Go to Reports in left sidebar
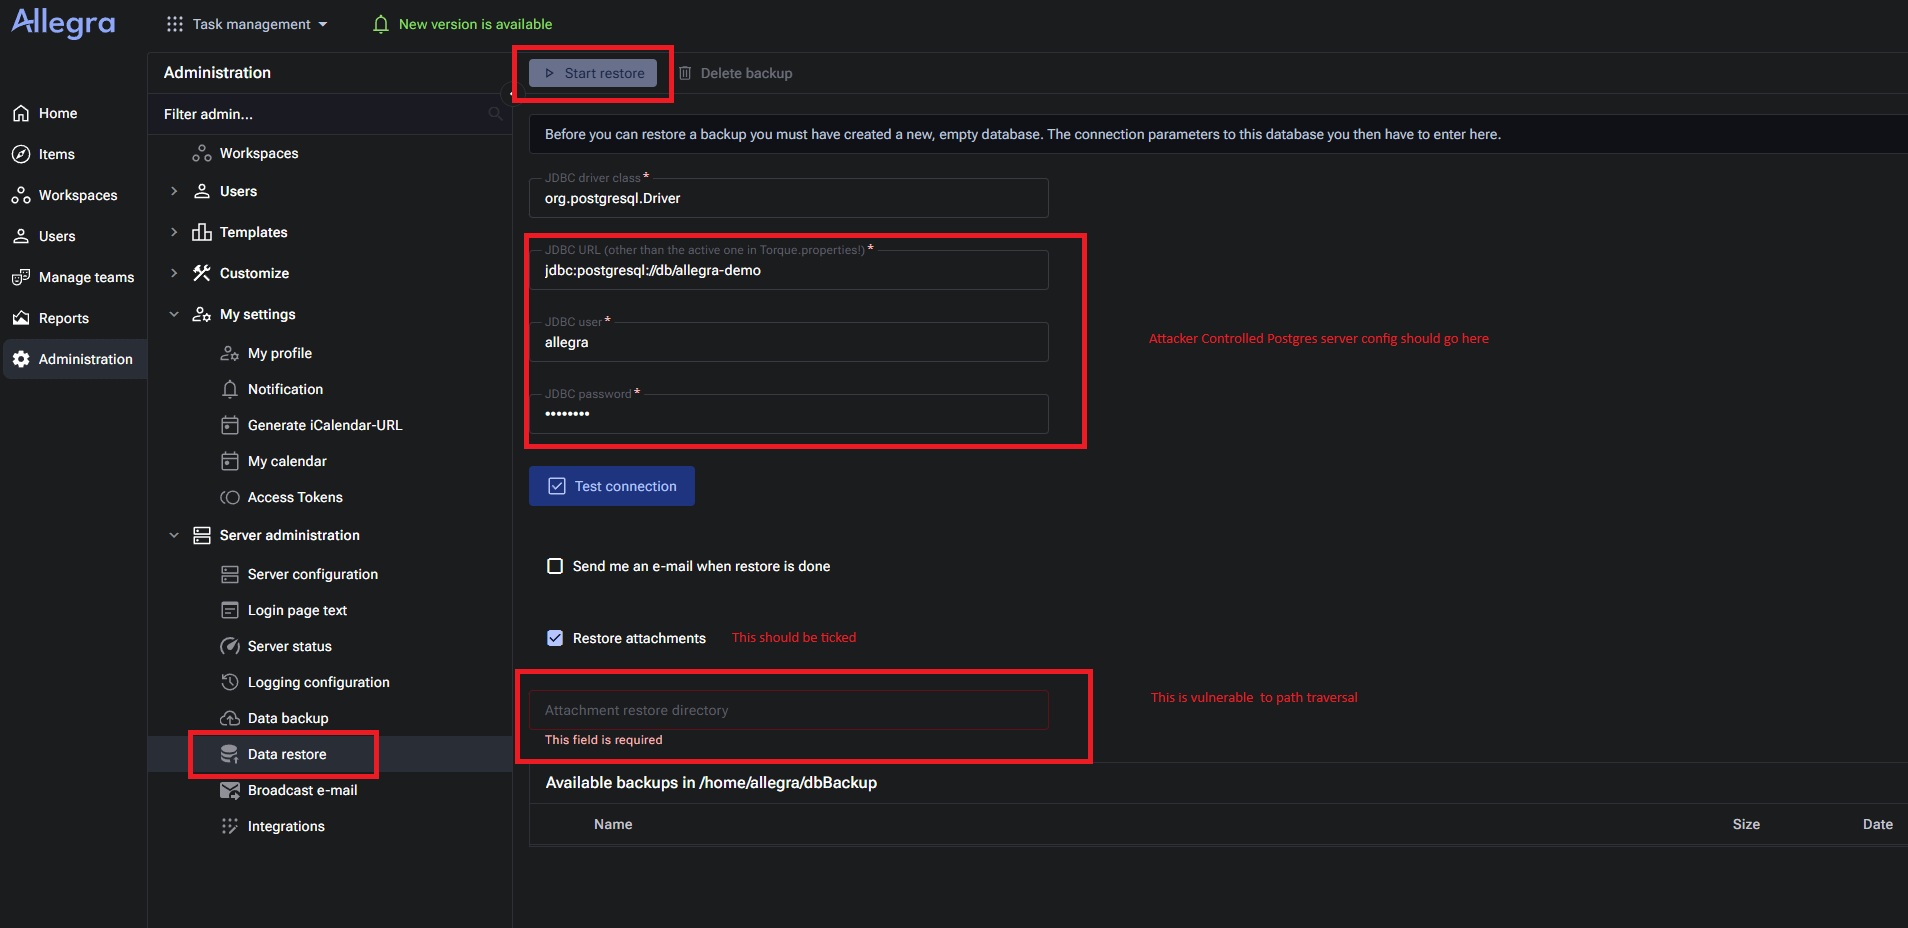Screen dimensions: 1908x928 point(64,318)
